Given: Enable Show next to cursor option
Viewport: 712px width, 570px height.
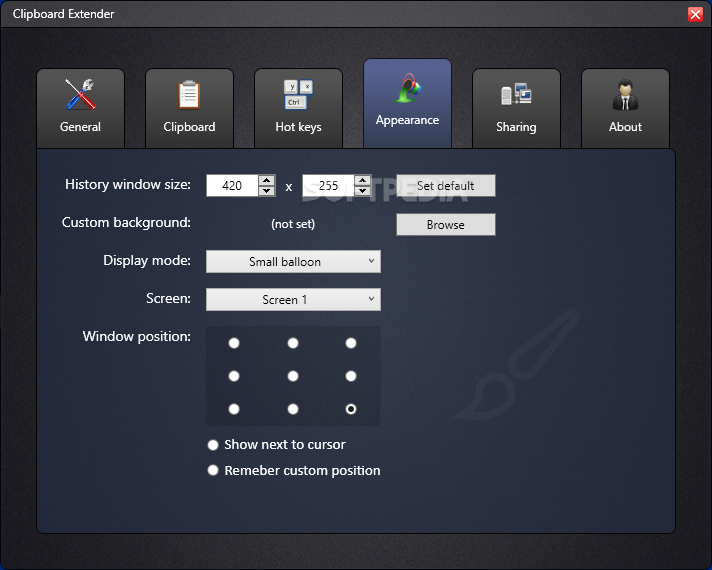Looking at the screenshot, I should click(277, 445).
